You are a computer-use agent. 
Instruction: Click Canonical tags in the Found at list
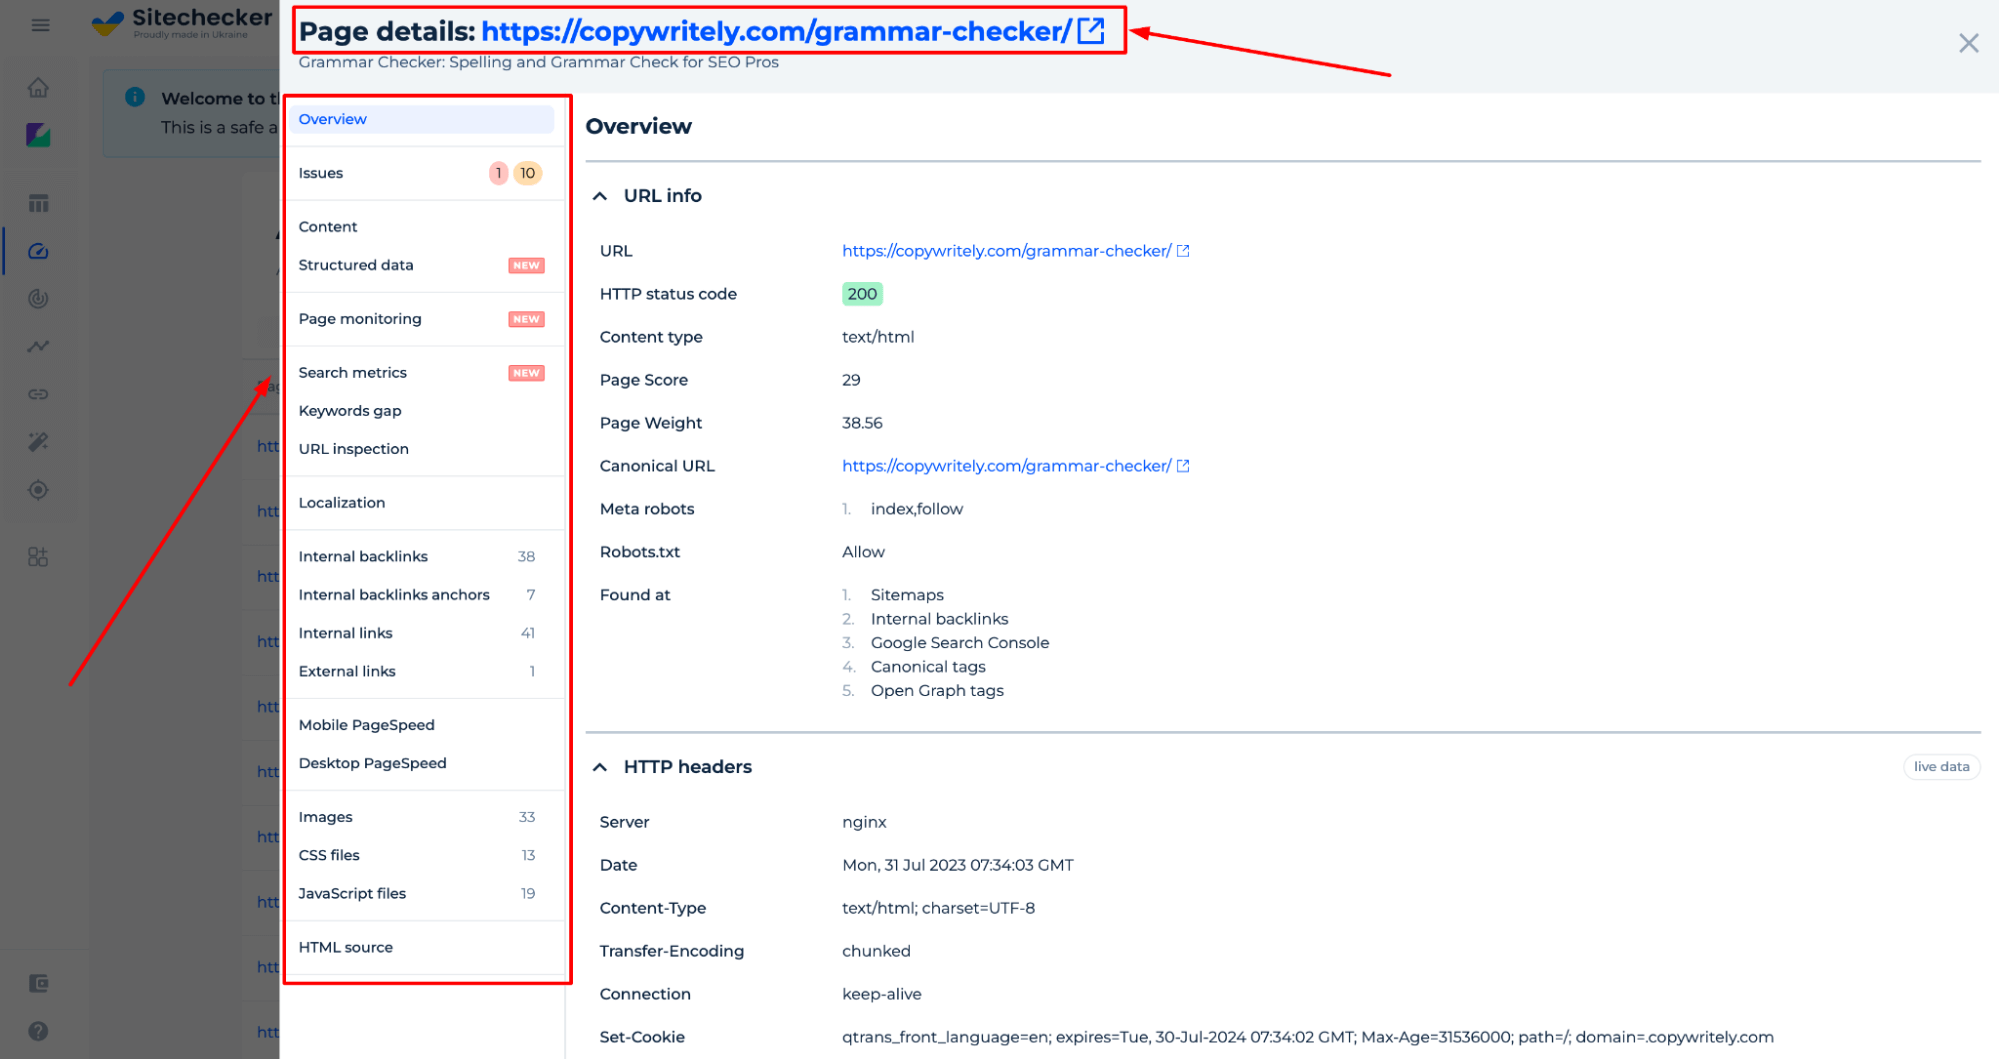point(928,667)
